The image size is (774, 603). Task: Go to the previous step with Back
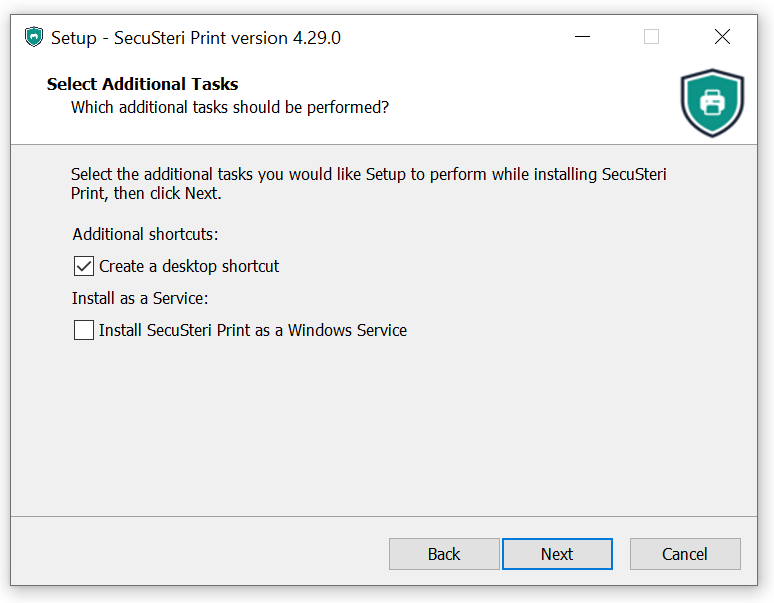(444, 554)
